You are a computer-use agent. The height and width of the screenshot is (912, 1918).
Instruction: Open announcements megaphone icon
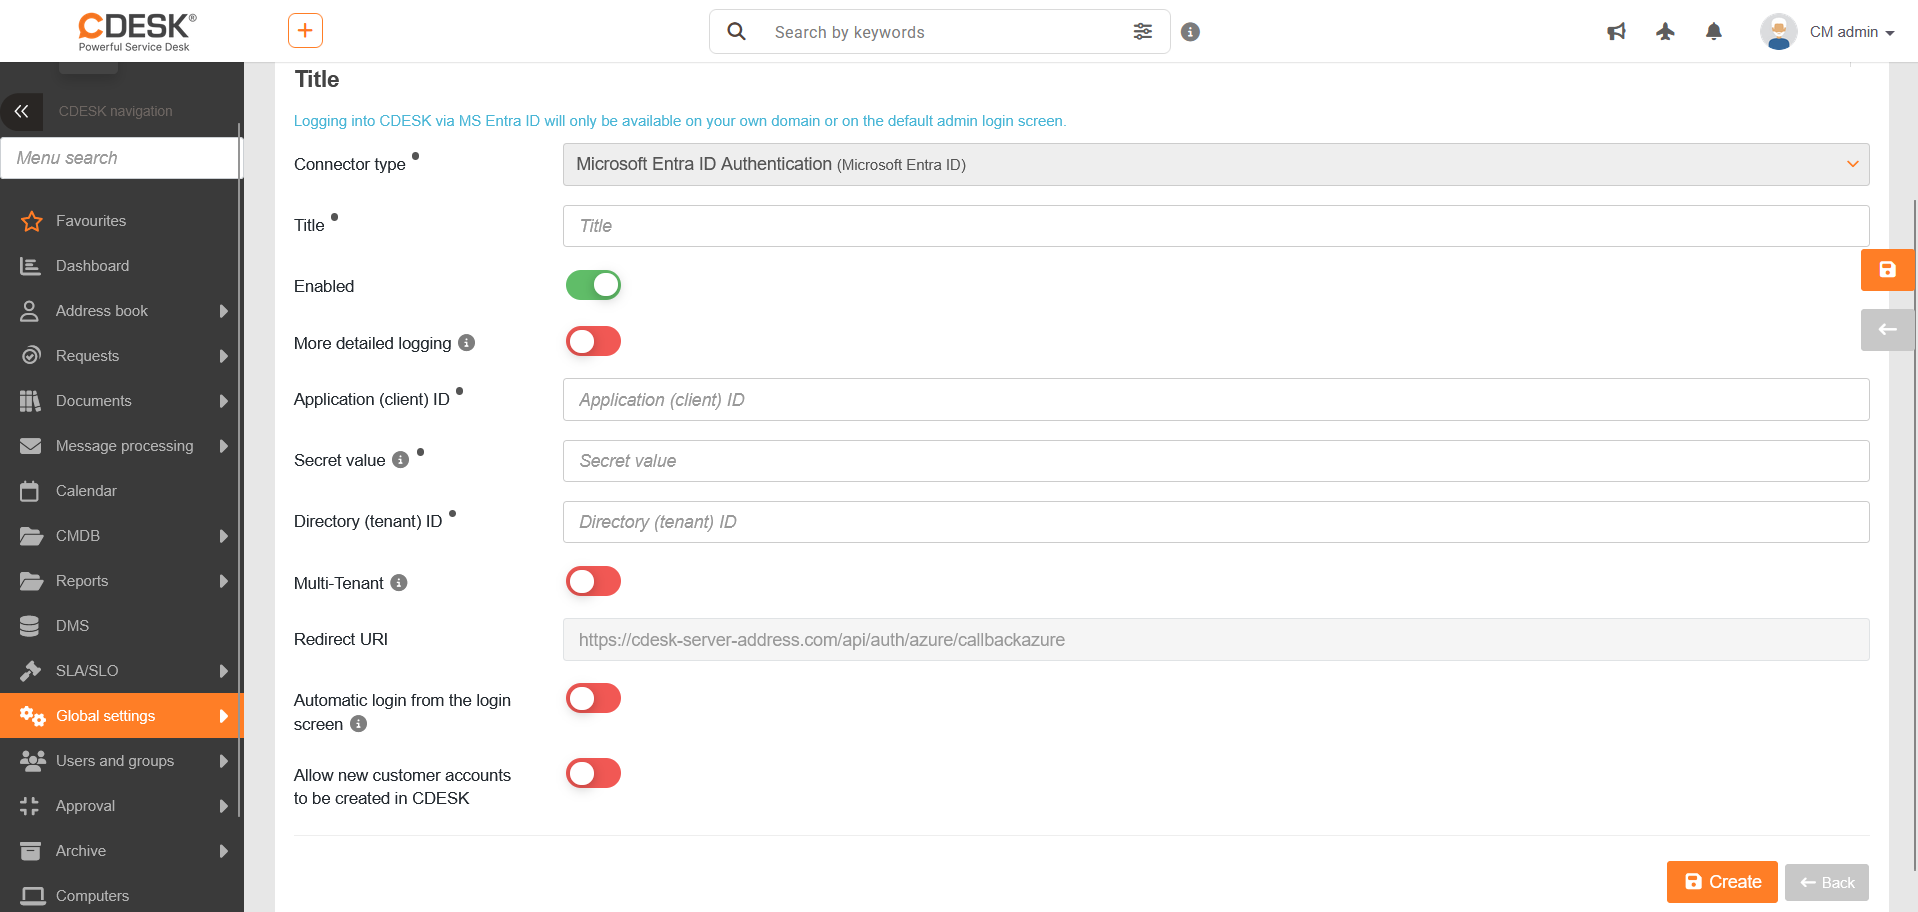(1616, 32)
